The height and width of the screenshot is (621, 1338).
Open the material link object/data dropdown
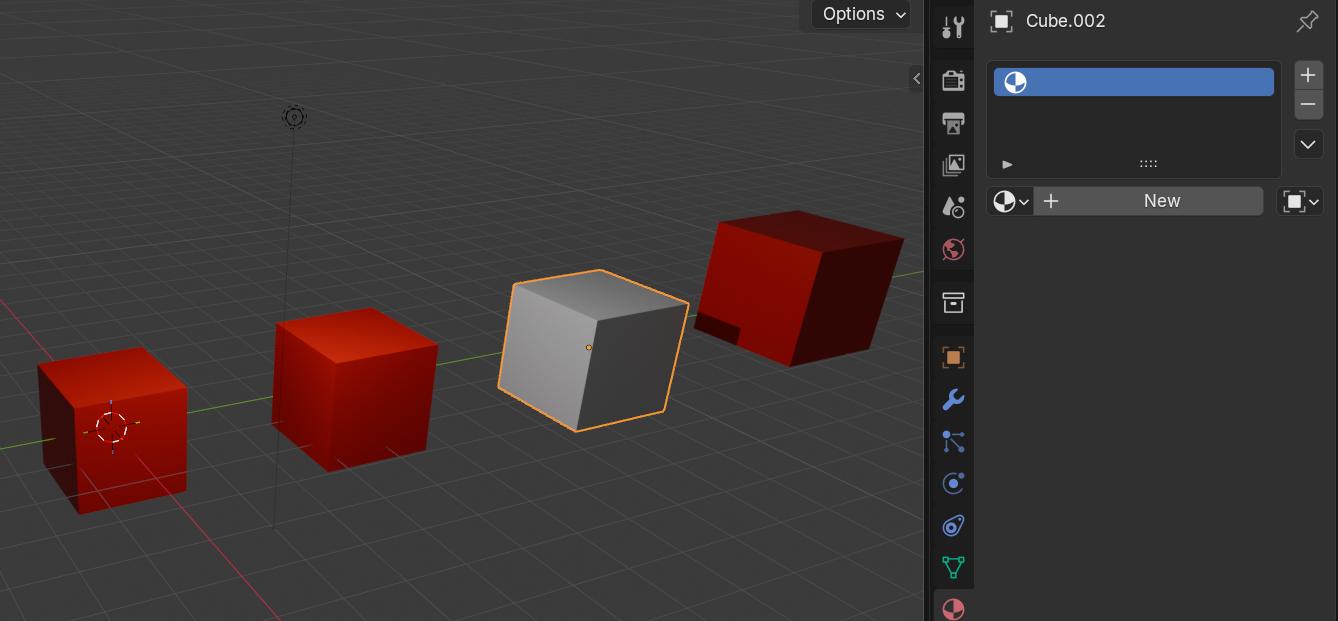click(1301, 201)
